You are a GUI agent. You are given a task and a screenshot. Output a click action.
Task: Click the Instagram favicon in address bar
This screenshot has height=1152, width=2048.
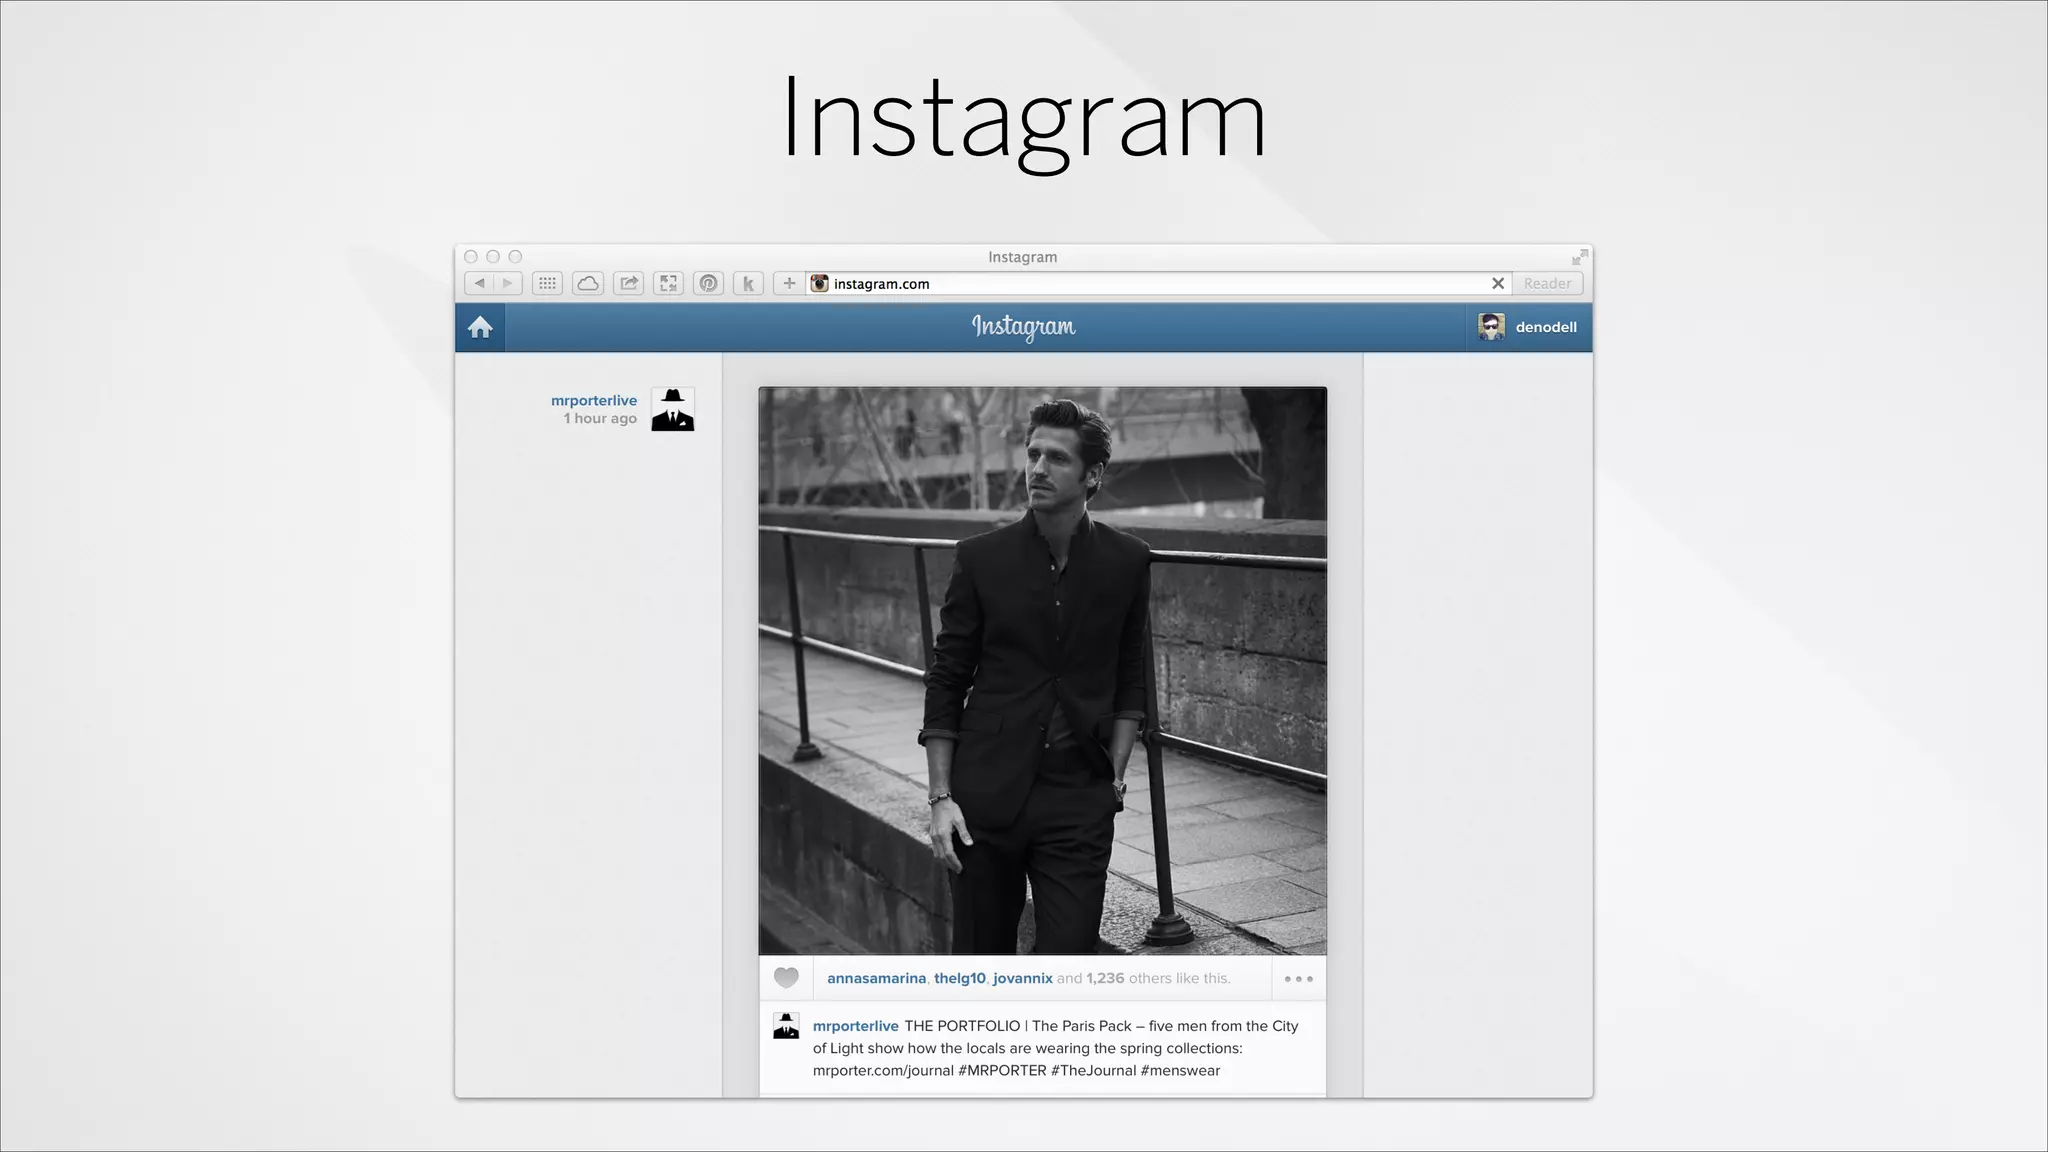[x=820, y=283]
